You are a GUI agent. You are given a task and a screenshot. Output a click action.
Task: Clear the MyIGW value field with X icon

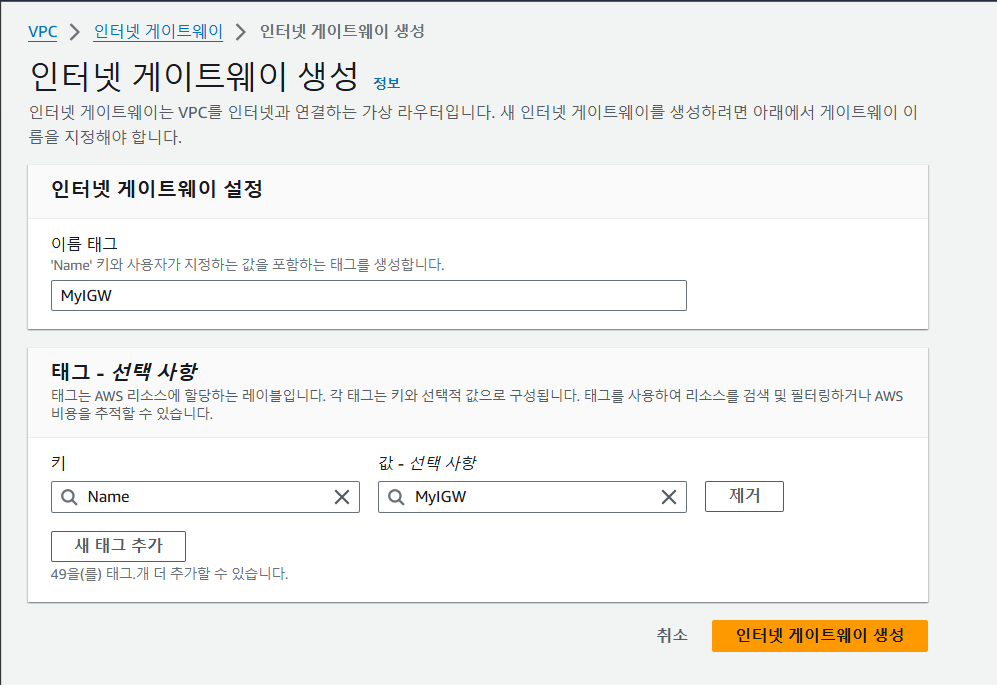coord(669,497)
